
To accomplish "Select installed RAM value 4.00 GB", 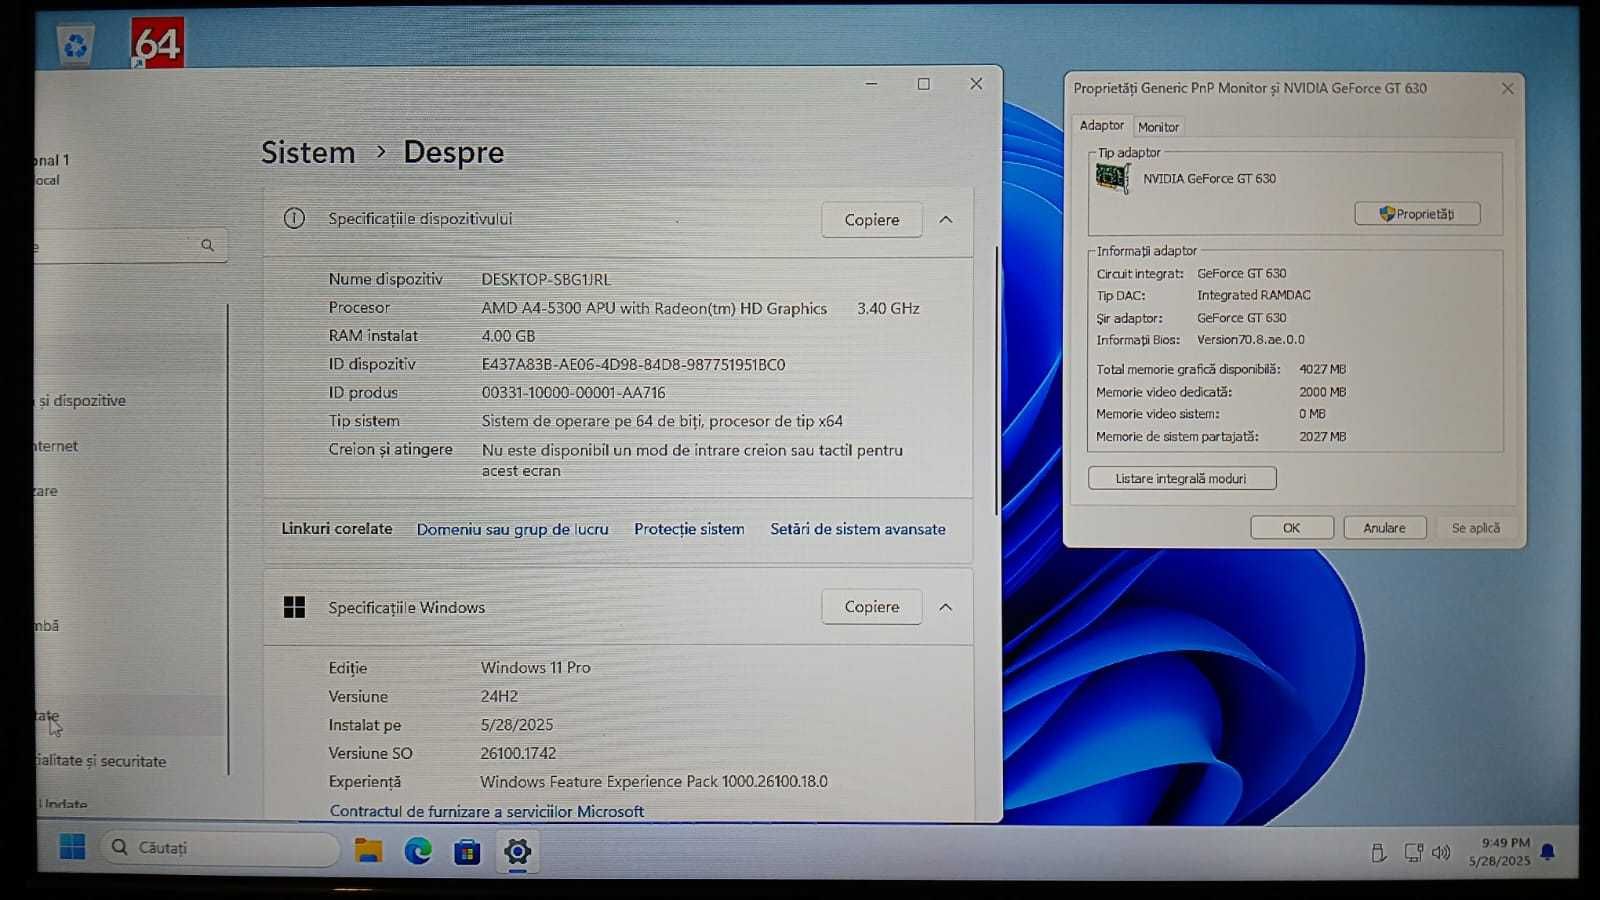I will (x=508, y=337).
